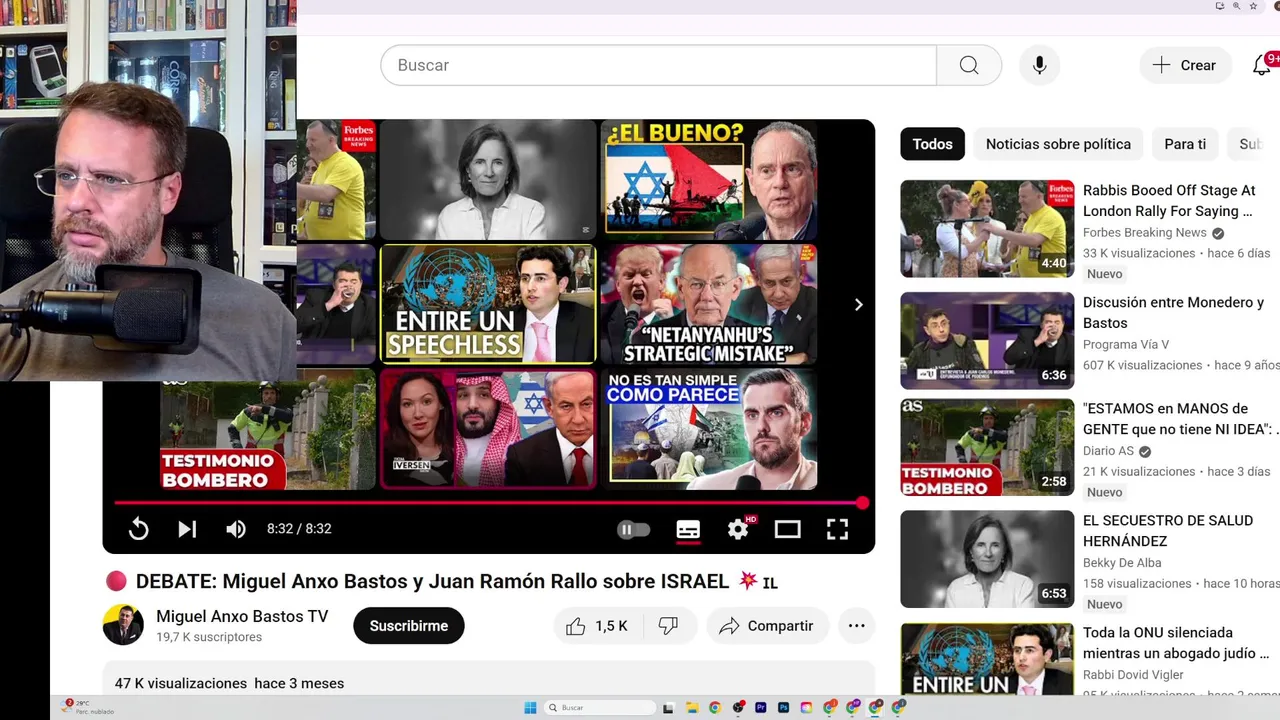The width and height of the screenshot is (1280, 720).
Task: Open Miguel Anxo Bastos TV channel avatar
Action: tap(123, 625)
